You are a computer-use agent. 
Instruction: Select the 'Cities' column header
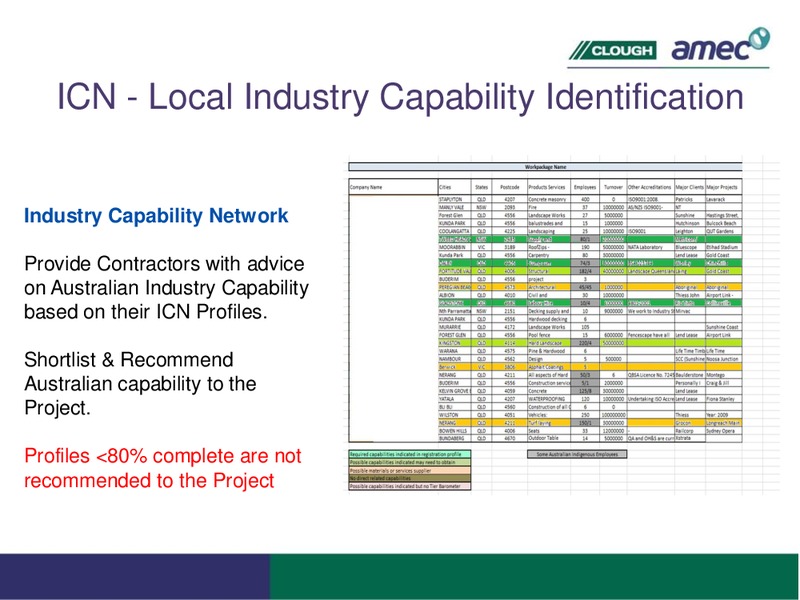(455, 187)
